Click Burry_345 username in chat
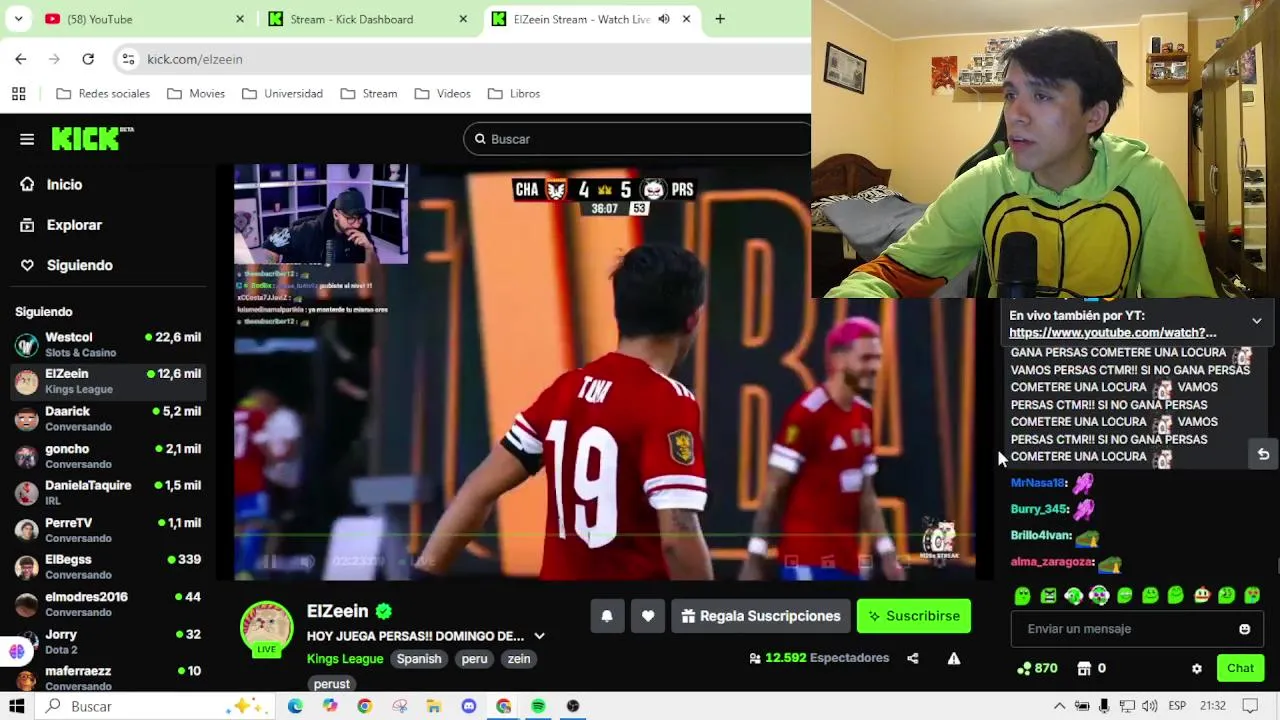1280x720 pixels. pos(1039,509)
